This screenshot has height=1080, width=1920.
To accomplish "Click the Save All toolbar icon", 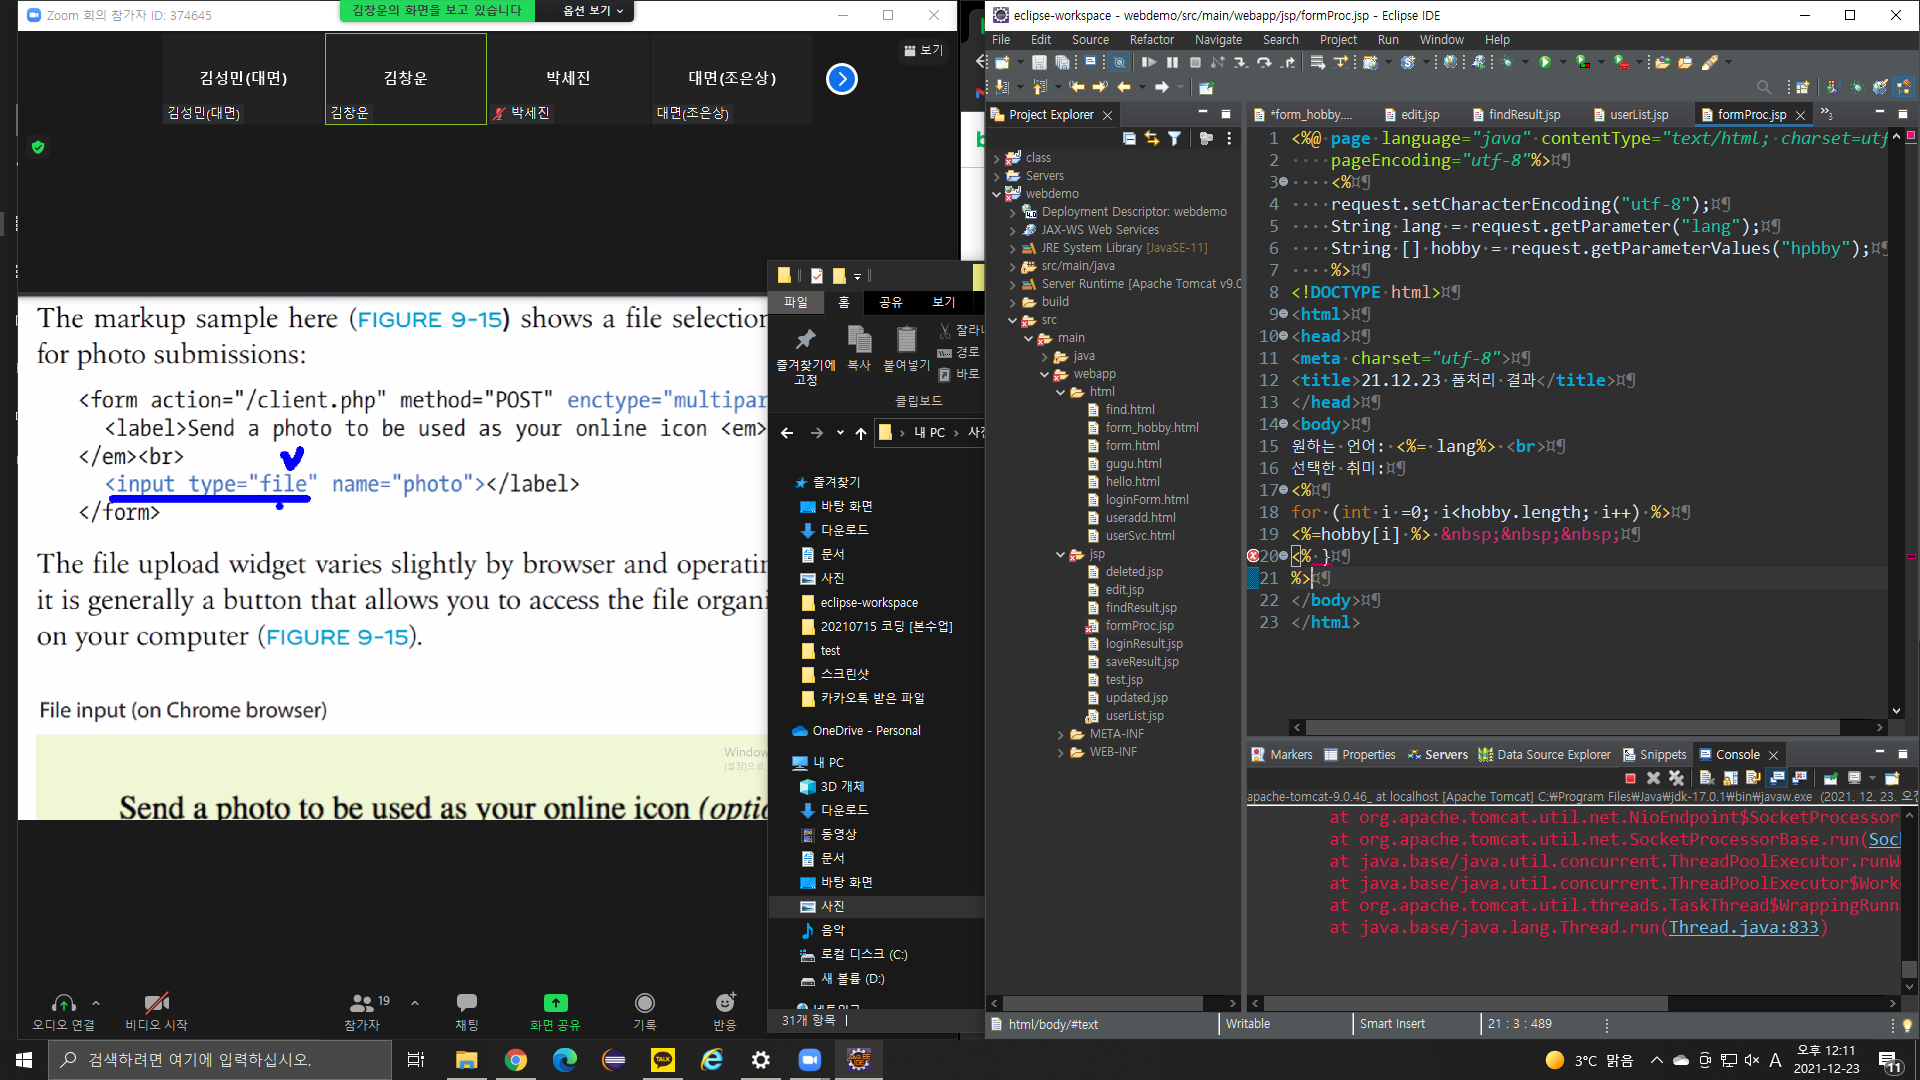I will (1062, 62).
